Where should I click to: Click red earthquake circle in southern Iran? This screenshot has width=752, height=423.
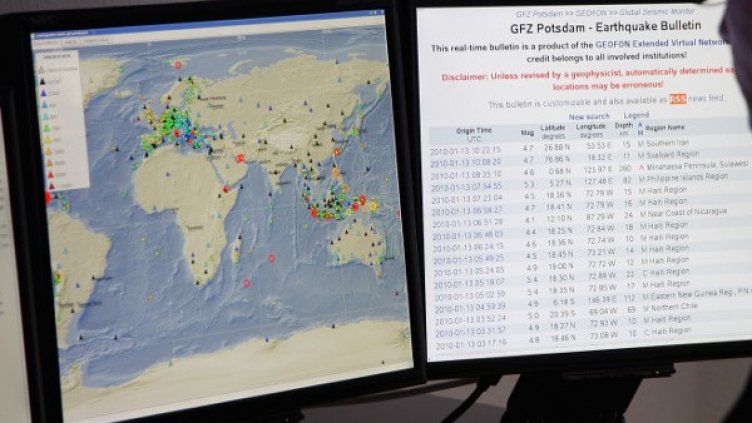(240, 158)
